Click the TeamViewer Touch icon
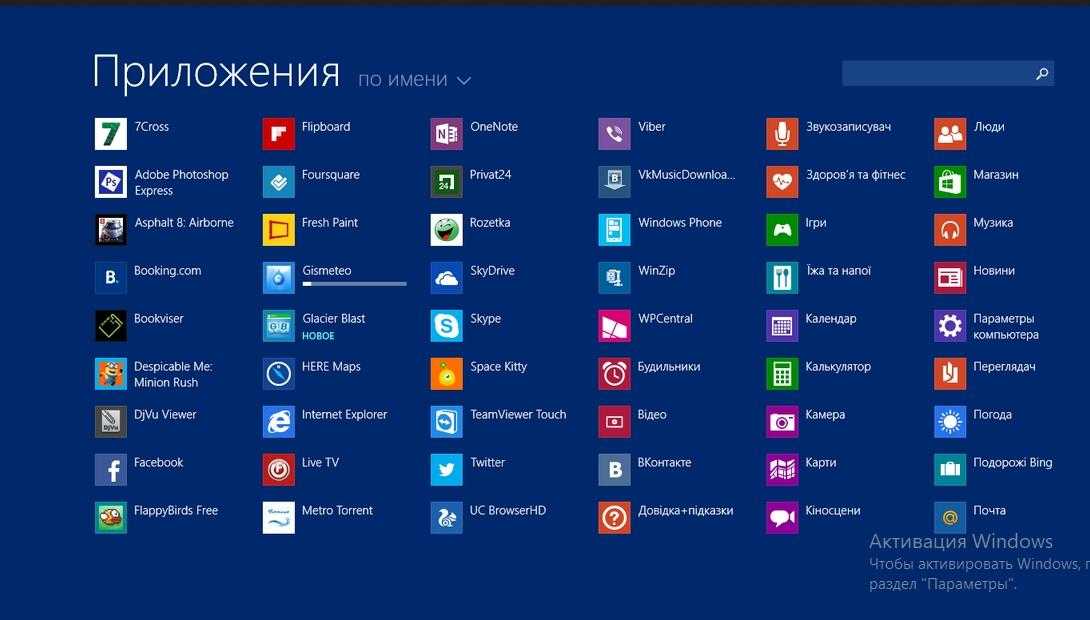Screen dimensions: 1090x620 tap(446, 421)
